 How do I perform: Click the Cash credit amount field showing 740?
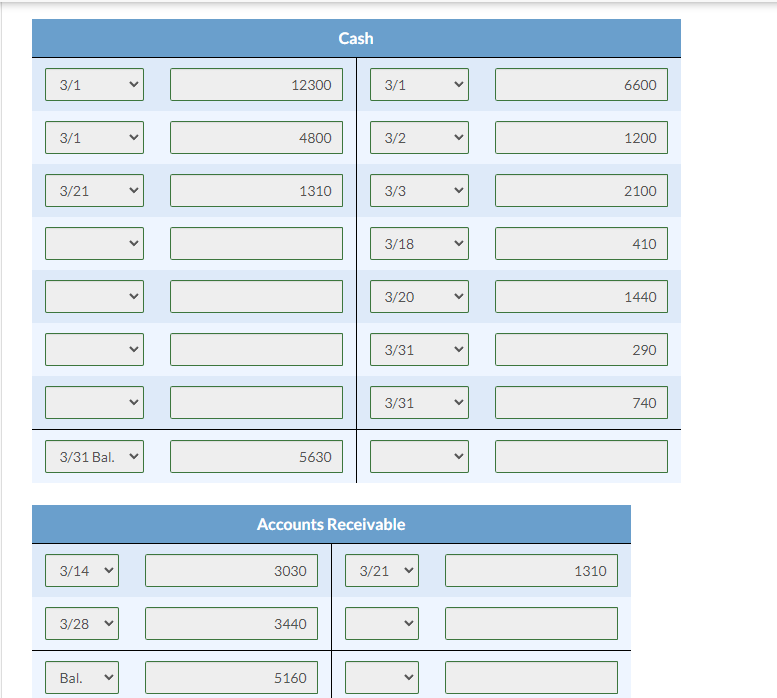pyautogui.click(x=581, y=403)
